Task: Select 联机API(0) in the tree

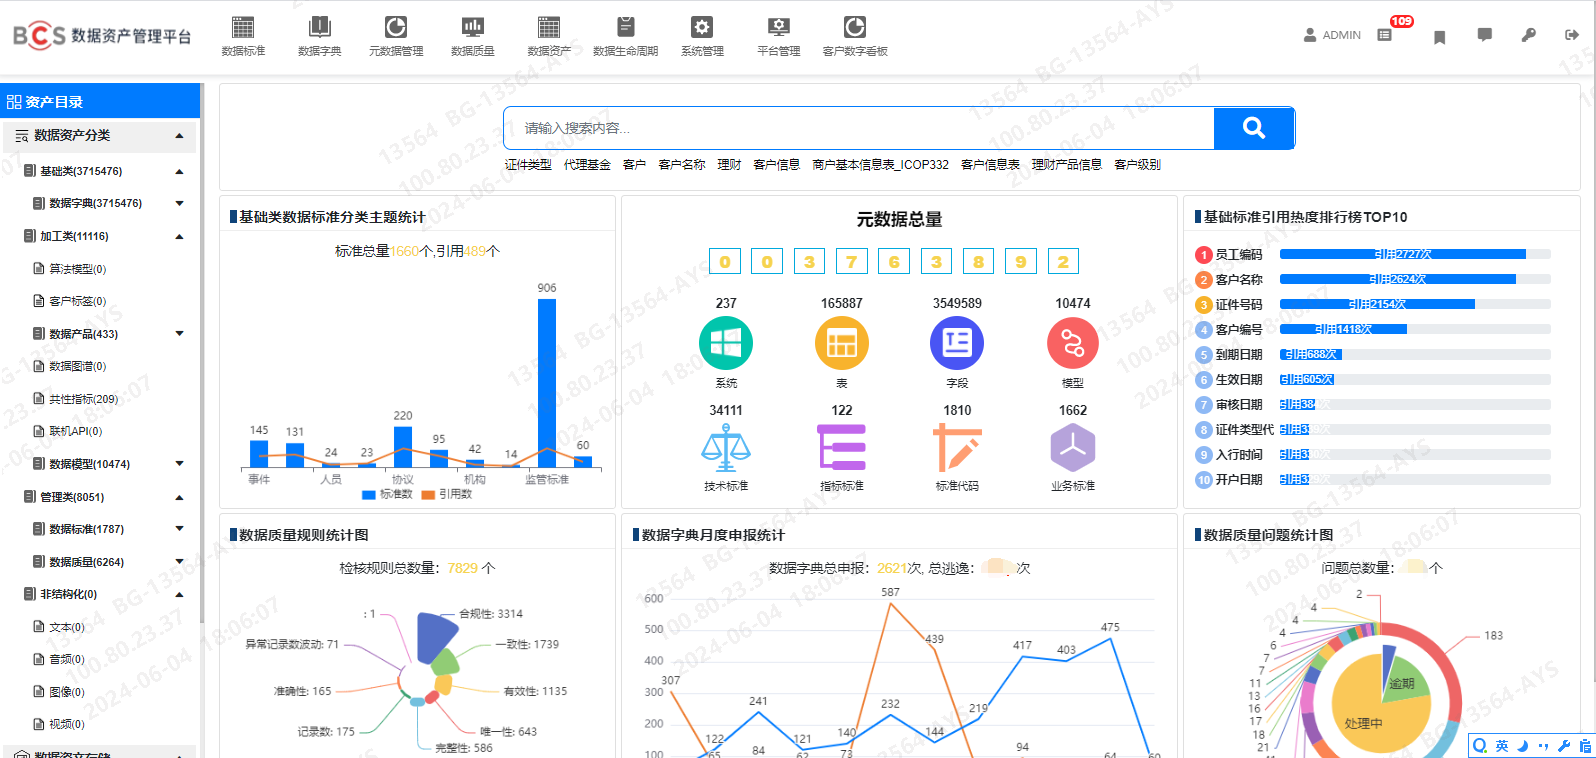Action: tap(75, 431)
